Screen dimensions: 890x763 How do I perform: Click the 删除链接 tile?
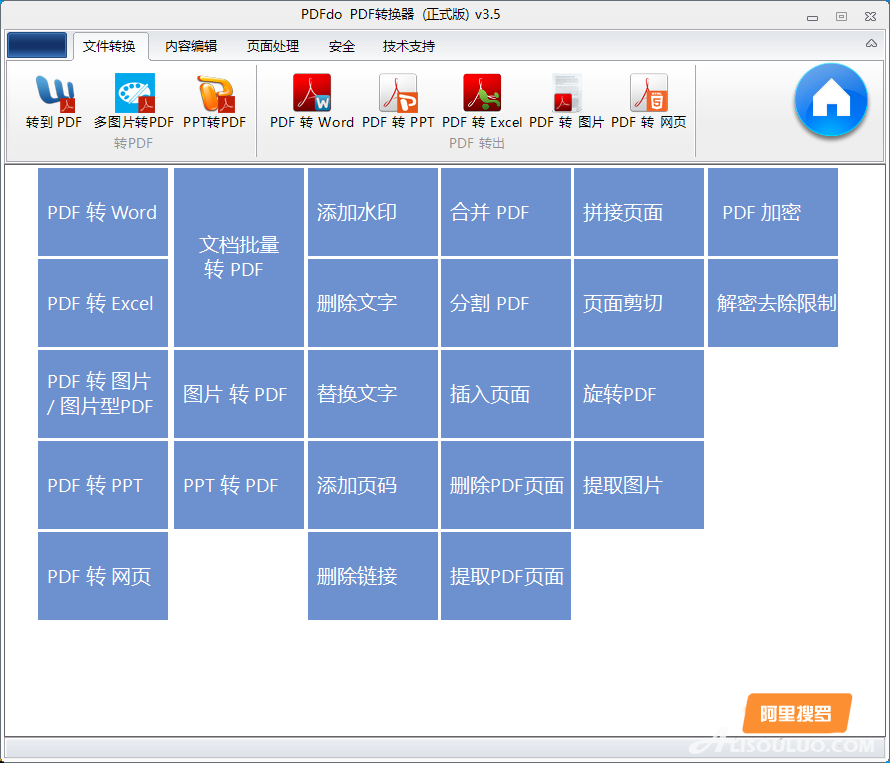point(373,576)
